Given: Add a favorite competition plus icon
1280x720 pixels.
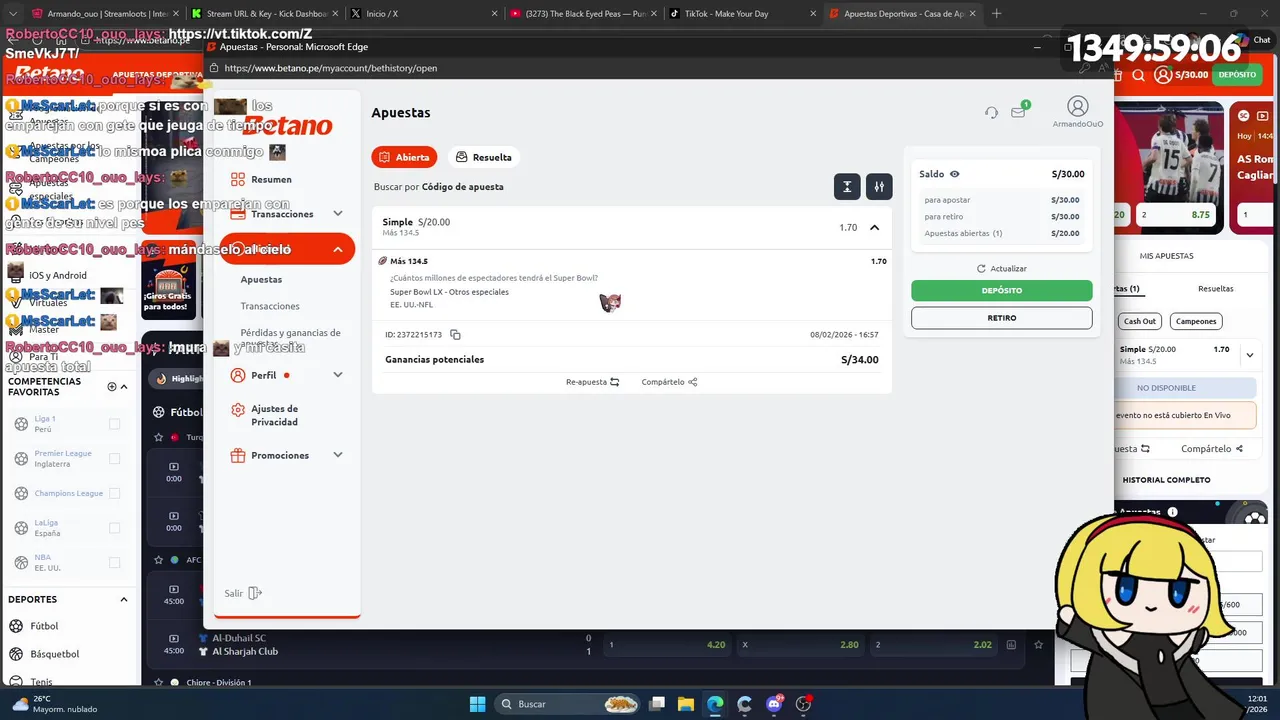Looking at the screenshot, I should click(112, 386).
